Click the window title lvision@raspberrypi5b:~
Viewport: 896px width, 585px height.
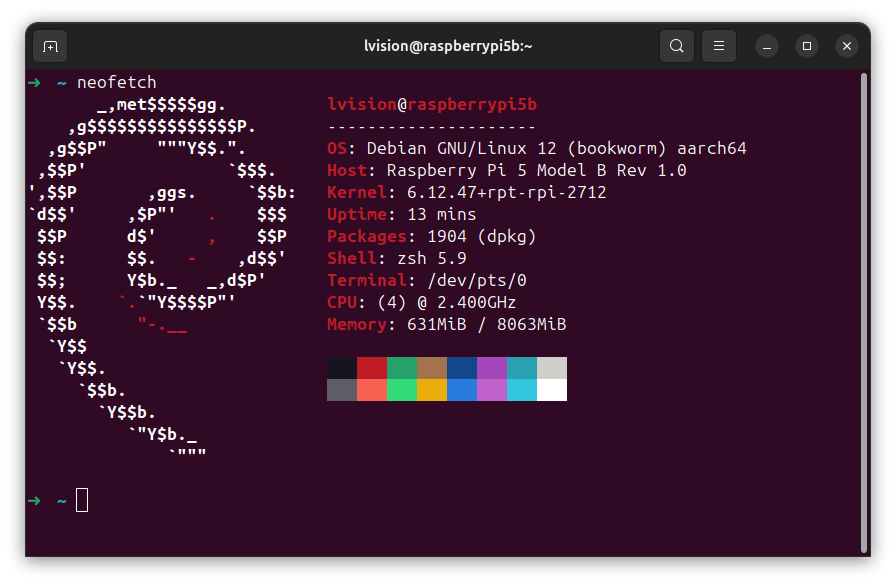click(448, 46)
